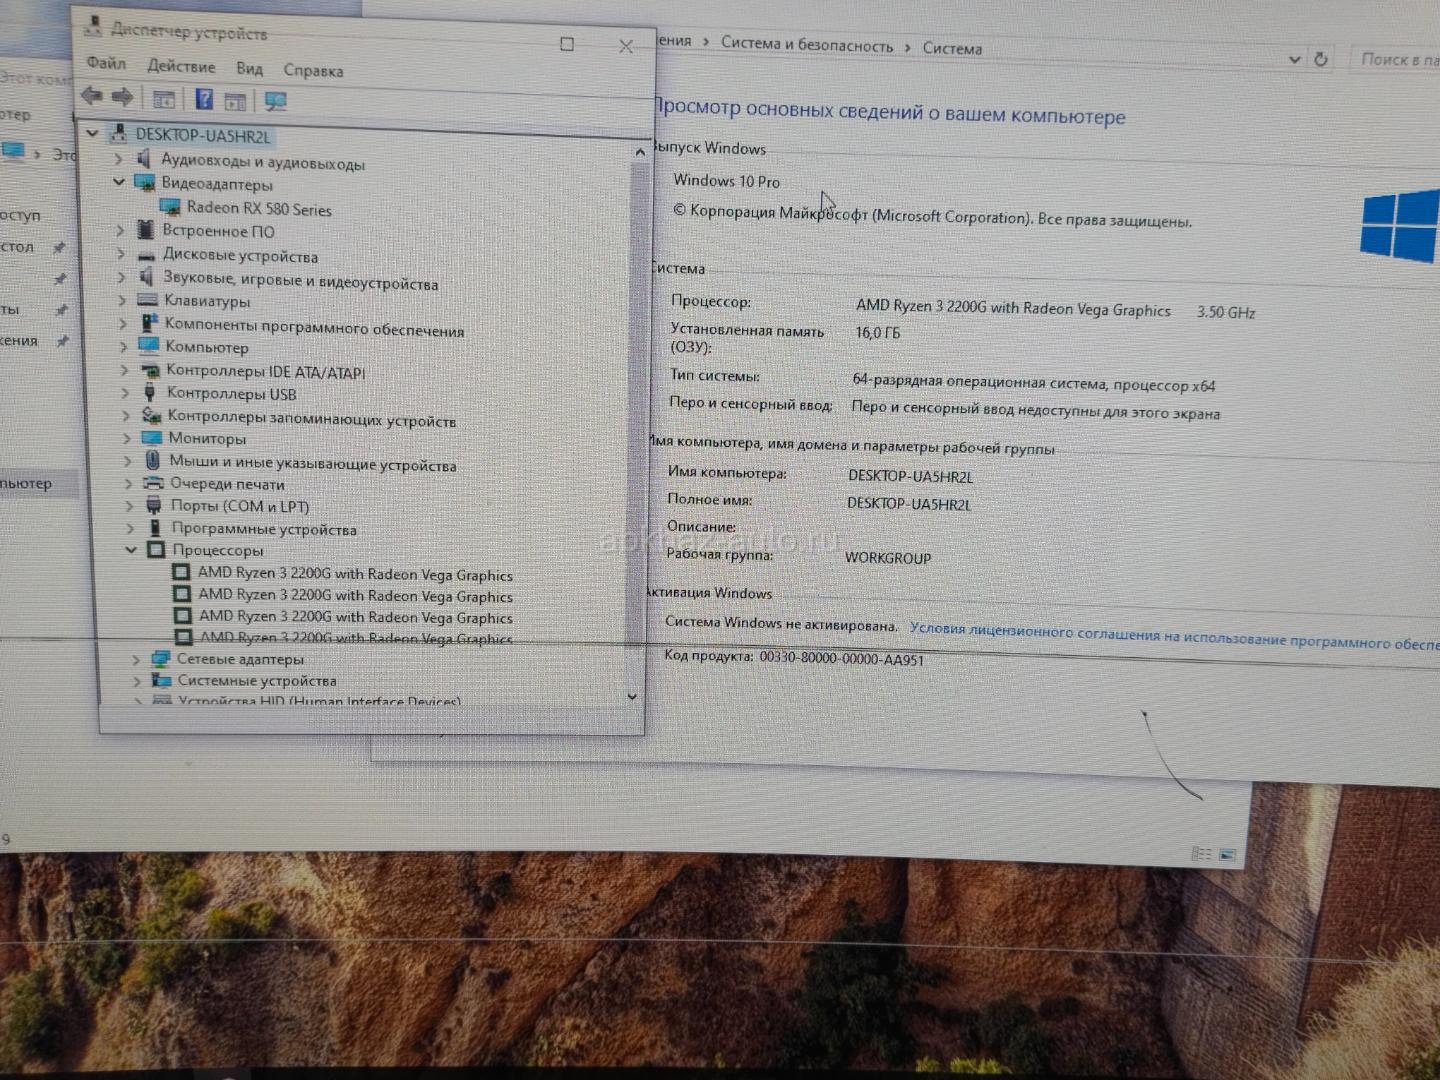1440x1080 pixels.
Task: Click the blue Help question mark icon
Action: (204, 99)
